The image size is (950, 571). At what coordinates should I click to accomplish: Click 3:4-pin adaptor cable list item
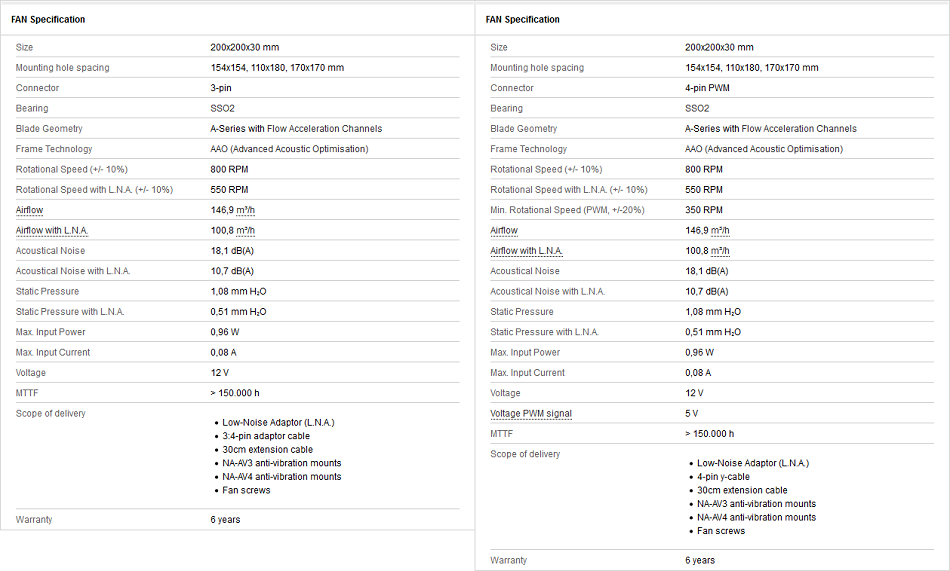(266, 436)
